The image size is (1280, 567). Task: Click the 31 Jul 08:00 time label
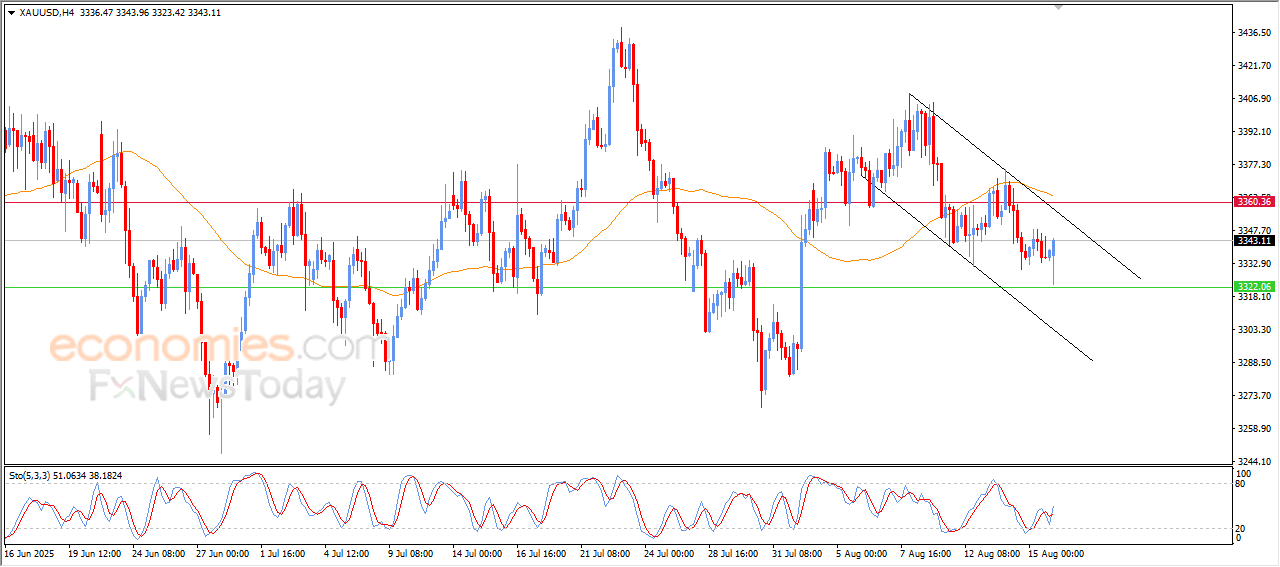click(x=797, y=553)
